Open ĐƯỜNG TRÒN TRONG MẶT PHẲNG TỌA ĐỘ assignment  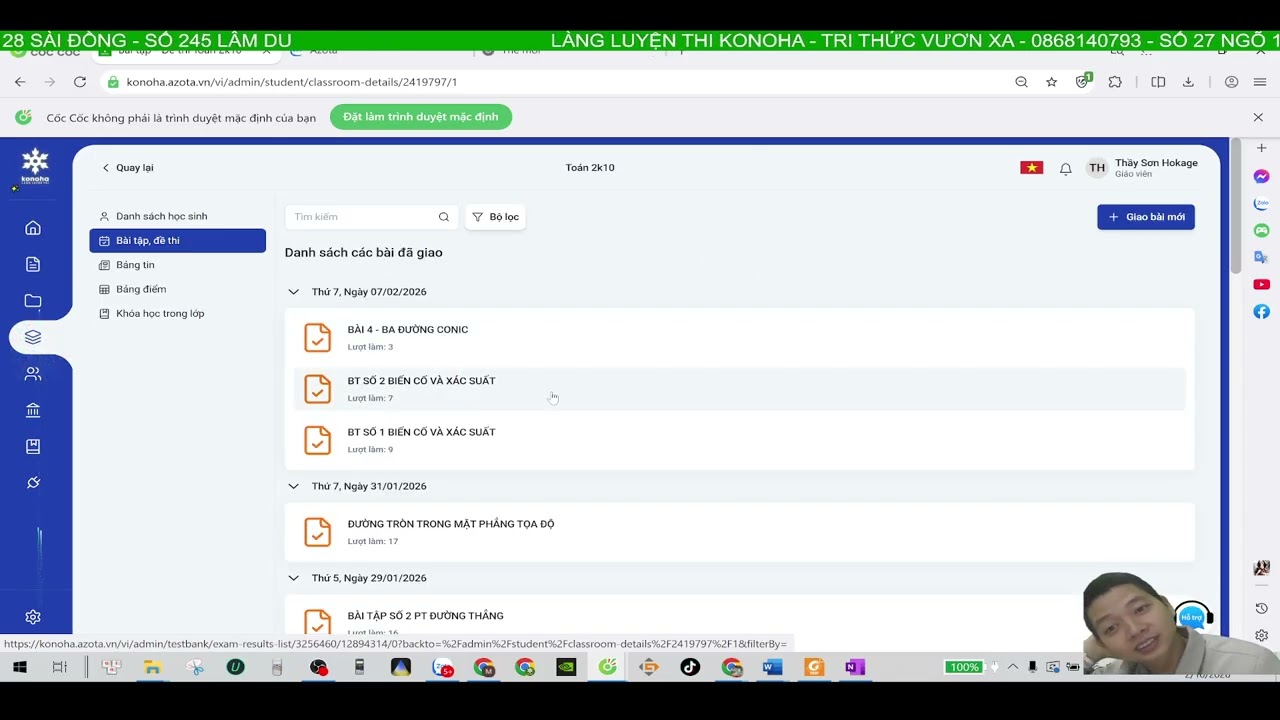[740, 532]
